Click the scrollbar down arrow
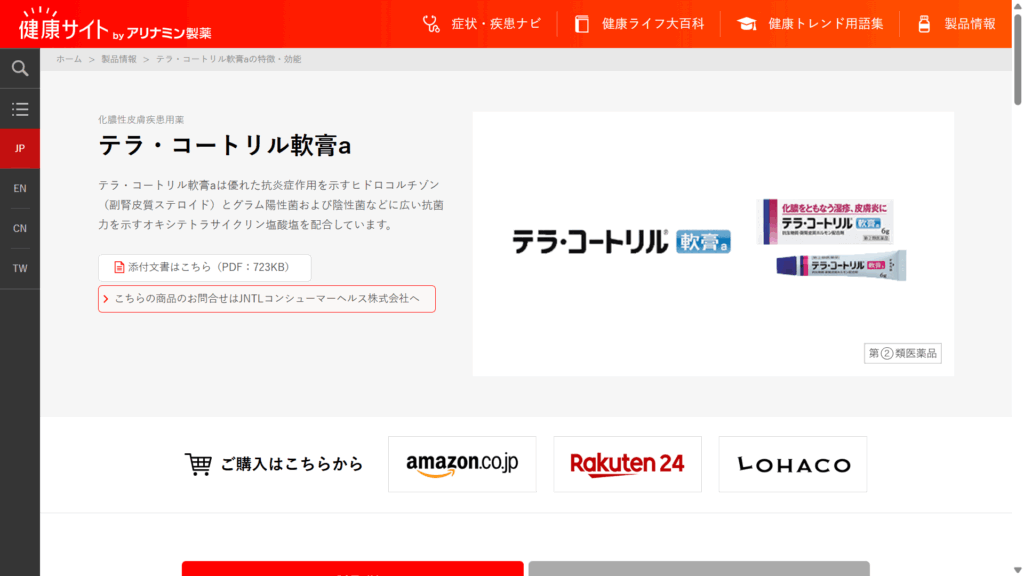Screen dimensions: 1024x576 click(1017, 570)
